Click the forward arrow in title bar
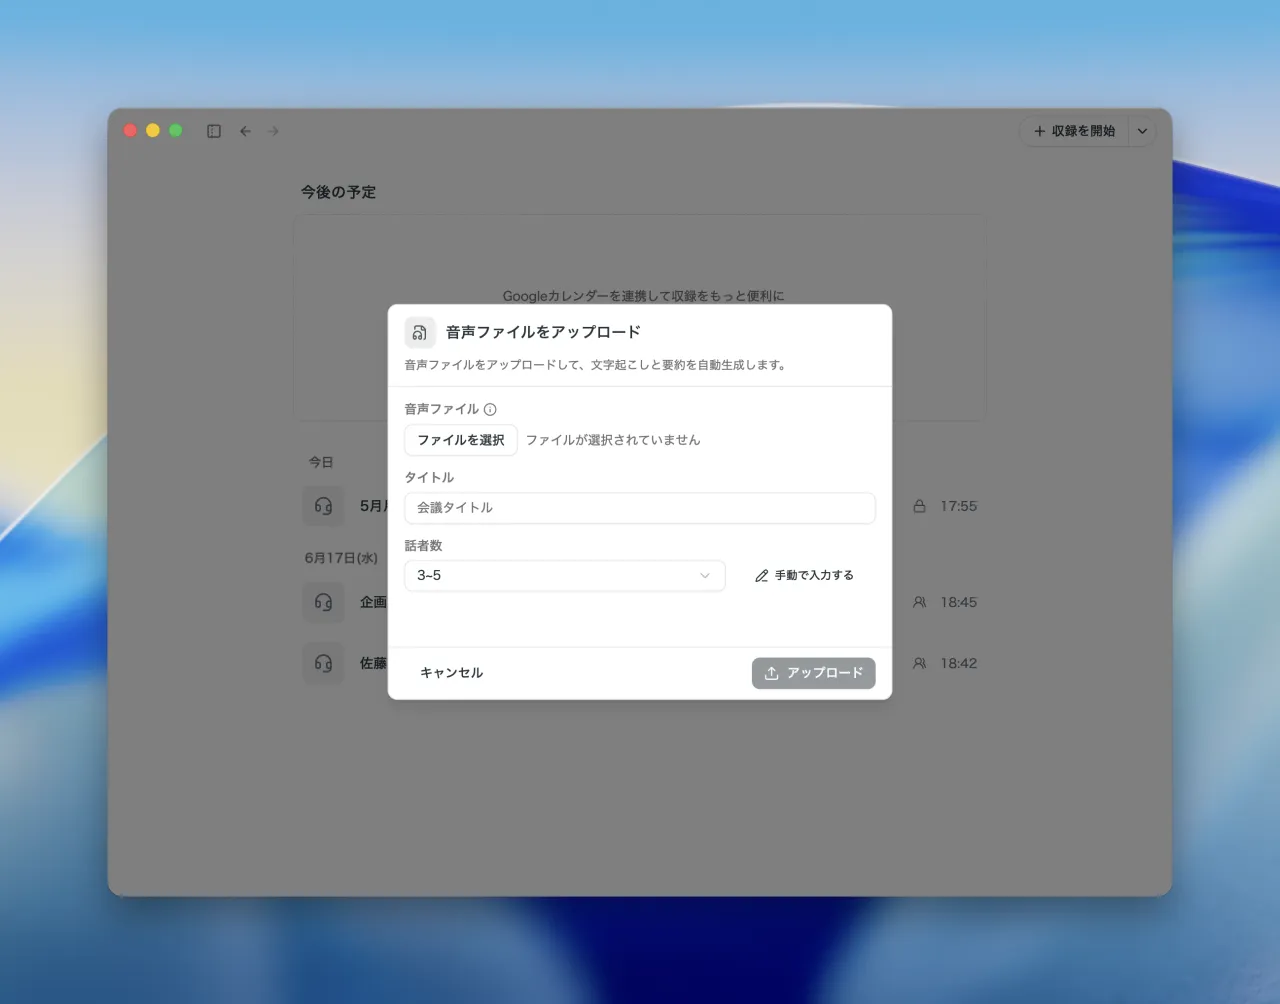Screen dimensions: 1280x1004 pos(273,131)
